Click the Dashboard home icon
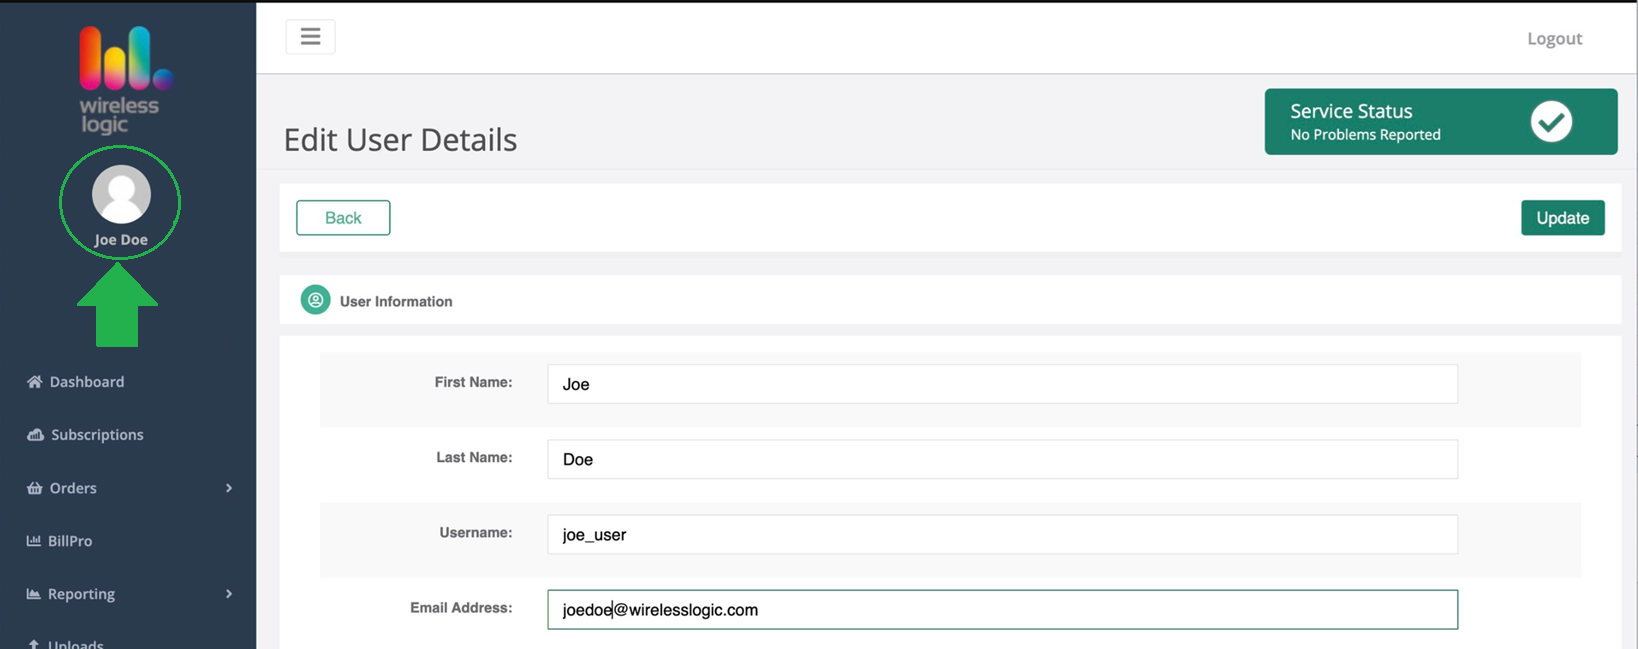Screen dimensions: 1638x649 35,382
